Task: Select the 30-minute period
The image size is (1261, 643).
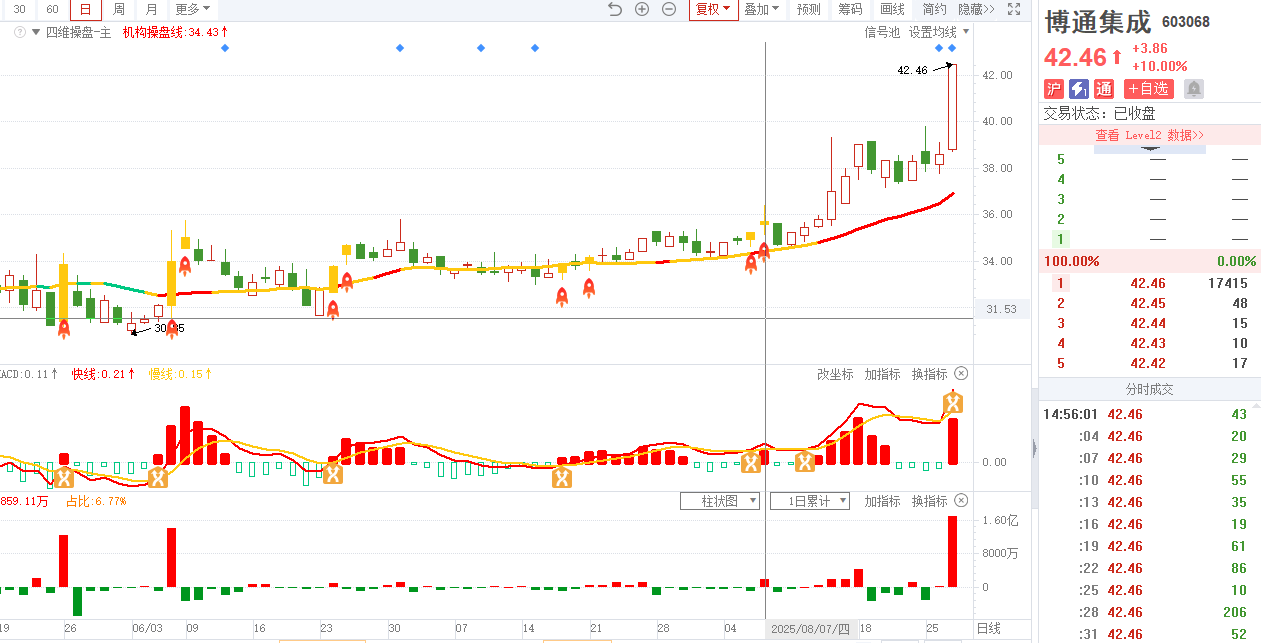Action: tap(19, 9)
